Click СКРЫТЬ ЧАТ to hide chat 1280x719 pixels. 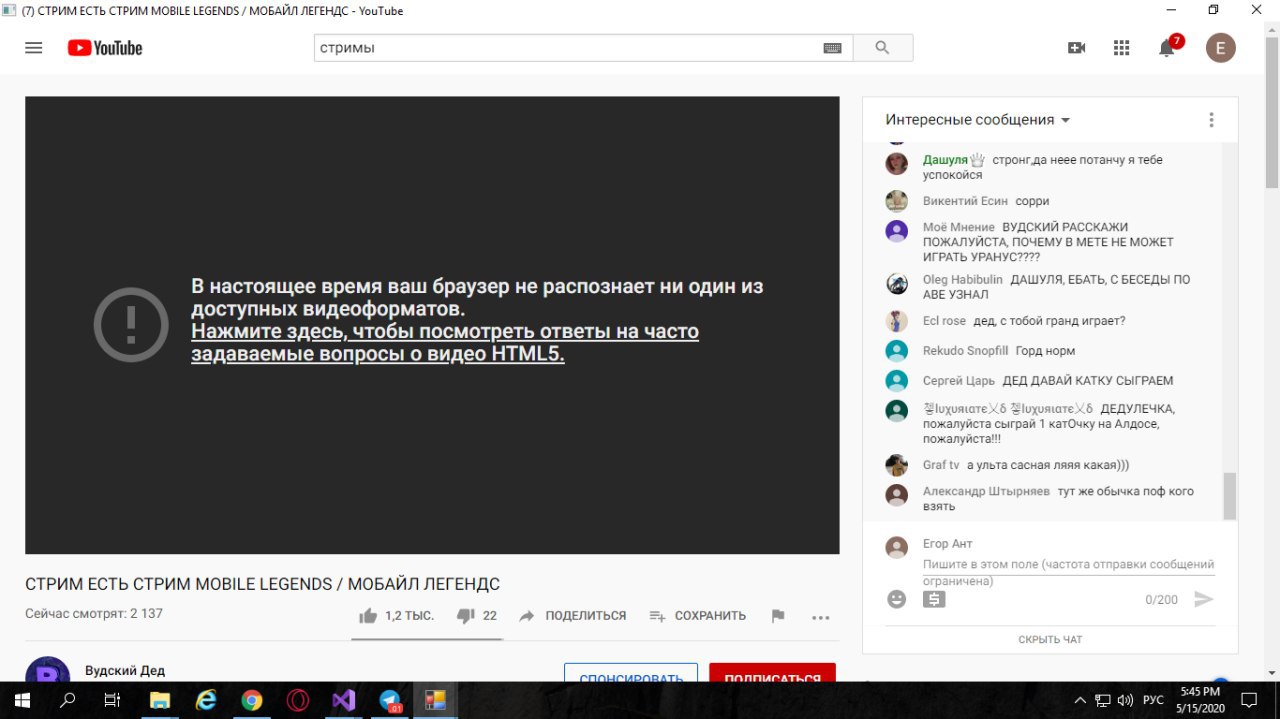coord(1050,639)
